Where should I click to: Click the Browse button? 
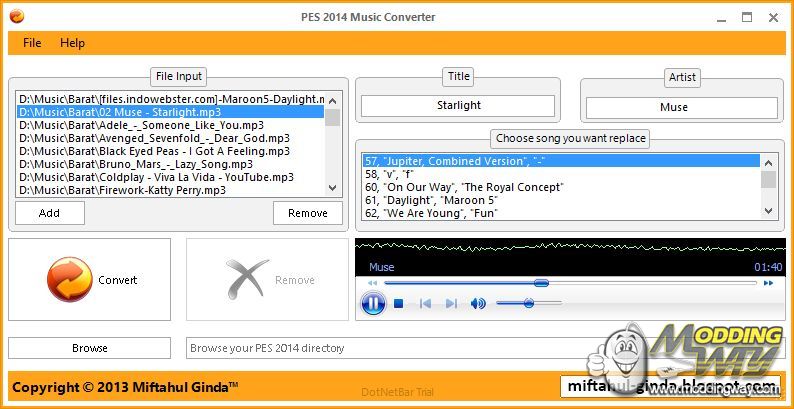89,348
